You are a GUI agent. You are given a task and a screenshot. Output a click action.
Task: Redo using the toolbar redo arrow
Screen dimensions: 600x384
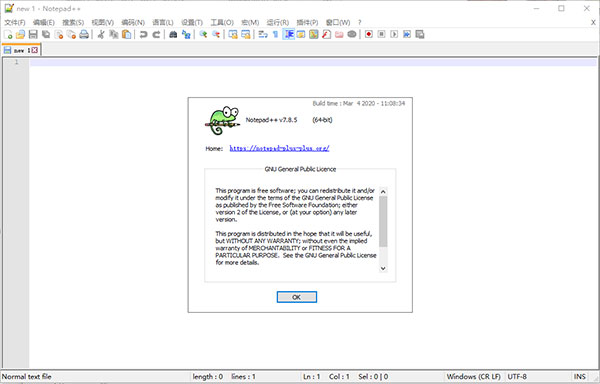156,35
